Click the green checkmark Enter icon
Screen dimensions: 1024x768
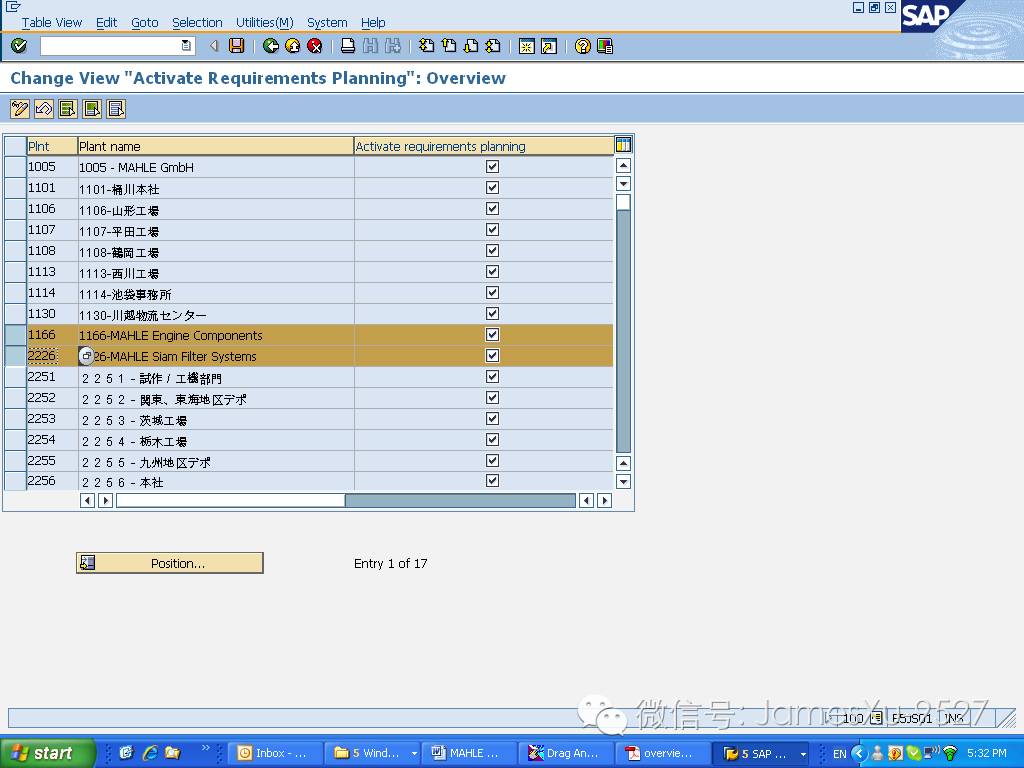point(19,46)
